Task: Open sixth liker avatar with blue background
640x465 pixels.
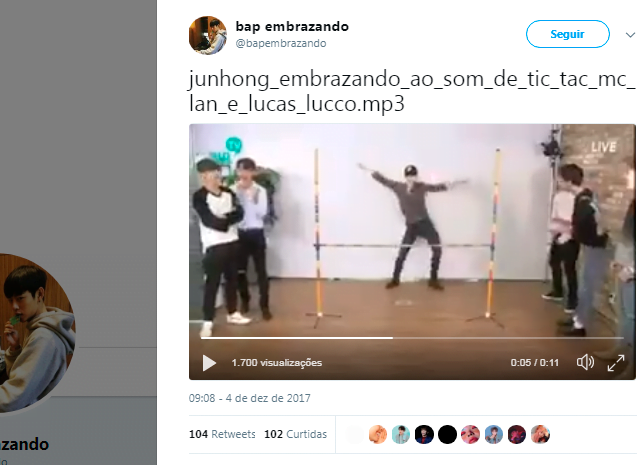Action: click(494, 434)
